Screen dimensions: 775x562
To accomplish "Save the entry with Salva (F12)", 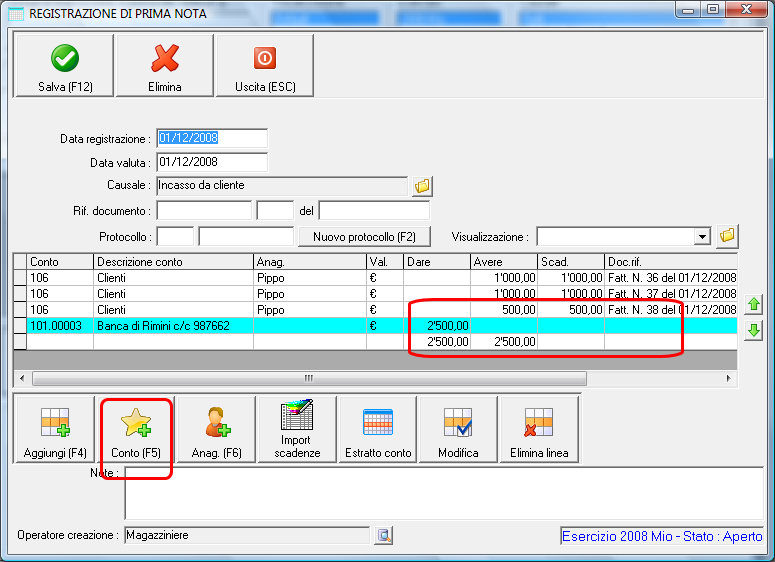I will tap(65, 65).
